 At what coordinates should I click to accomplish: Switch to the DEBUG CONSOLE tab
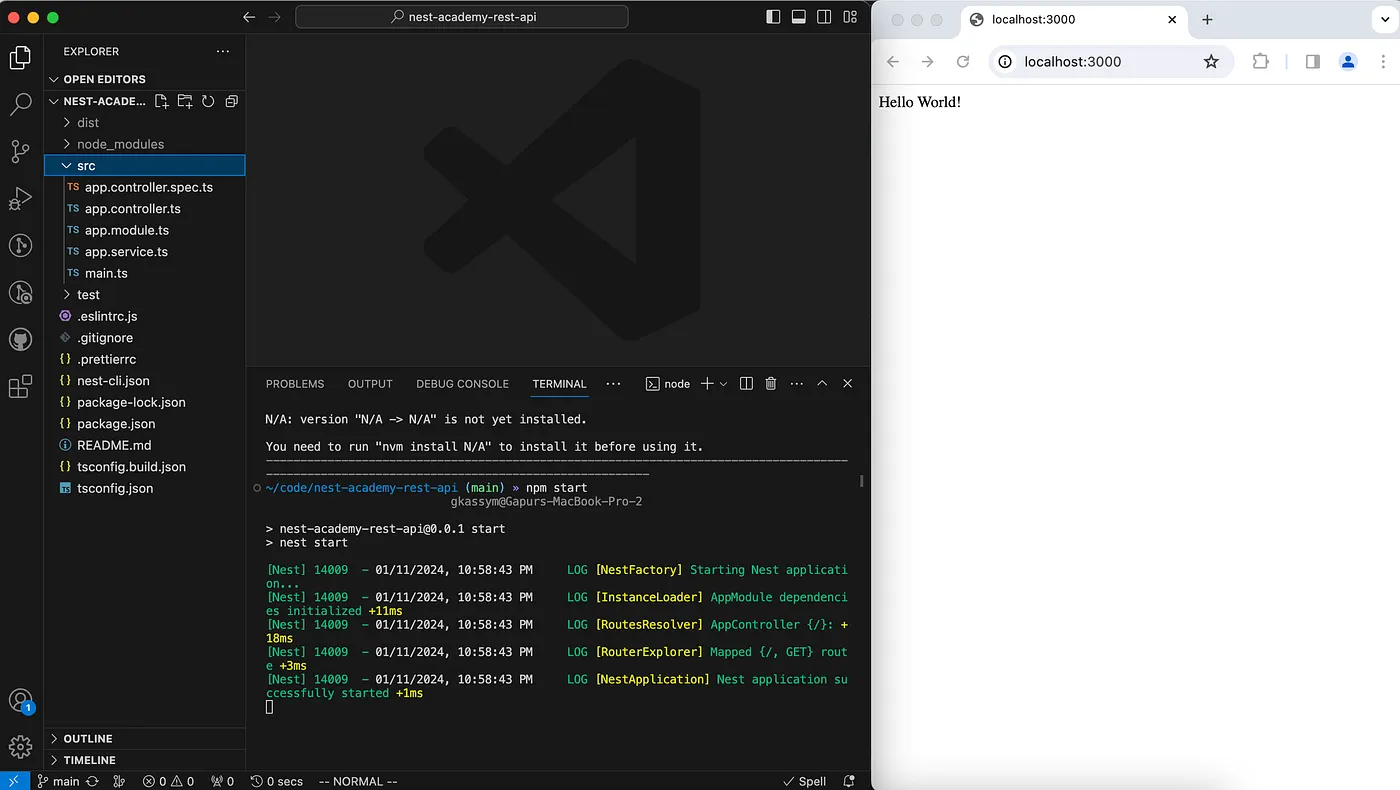pyautogui.click(x=462, y=383)
